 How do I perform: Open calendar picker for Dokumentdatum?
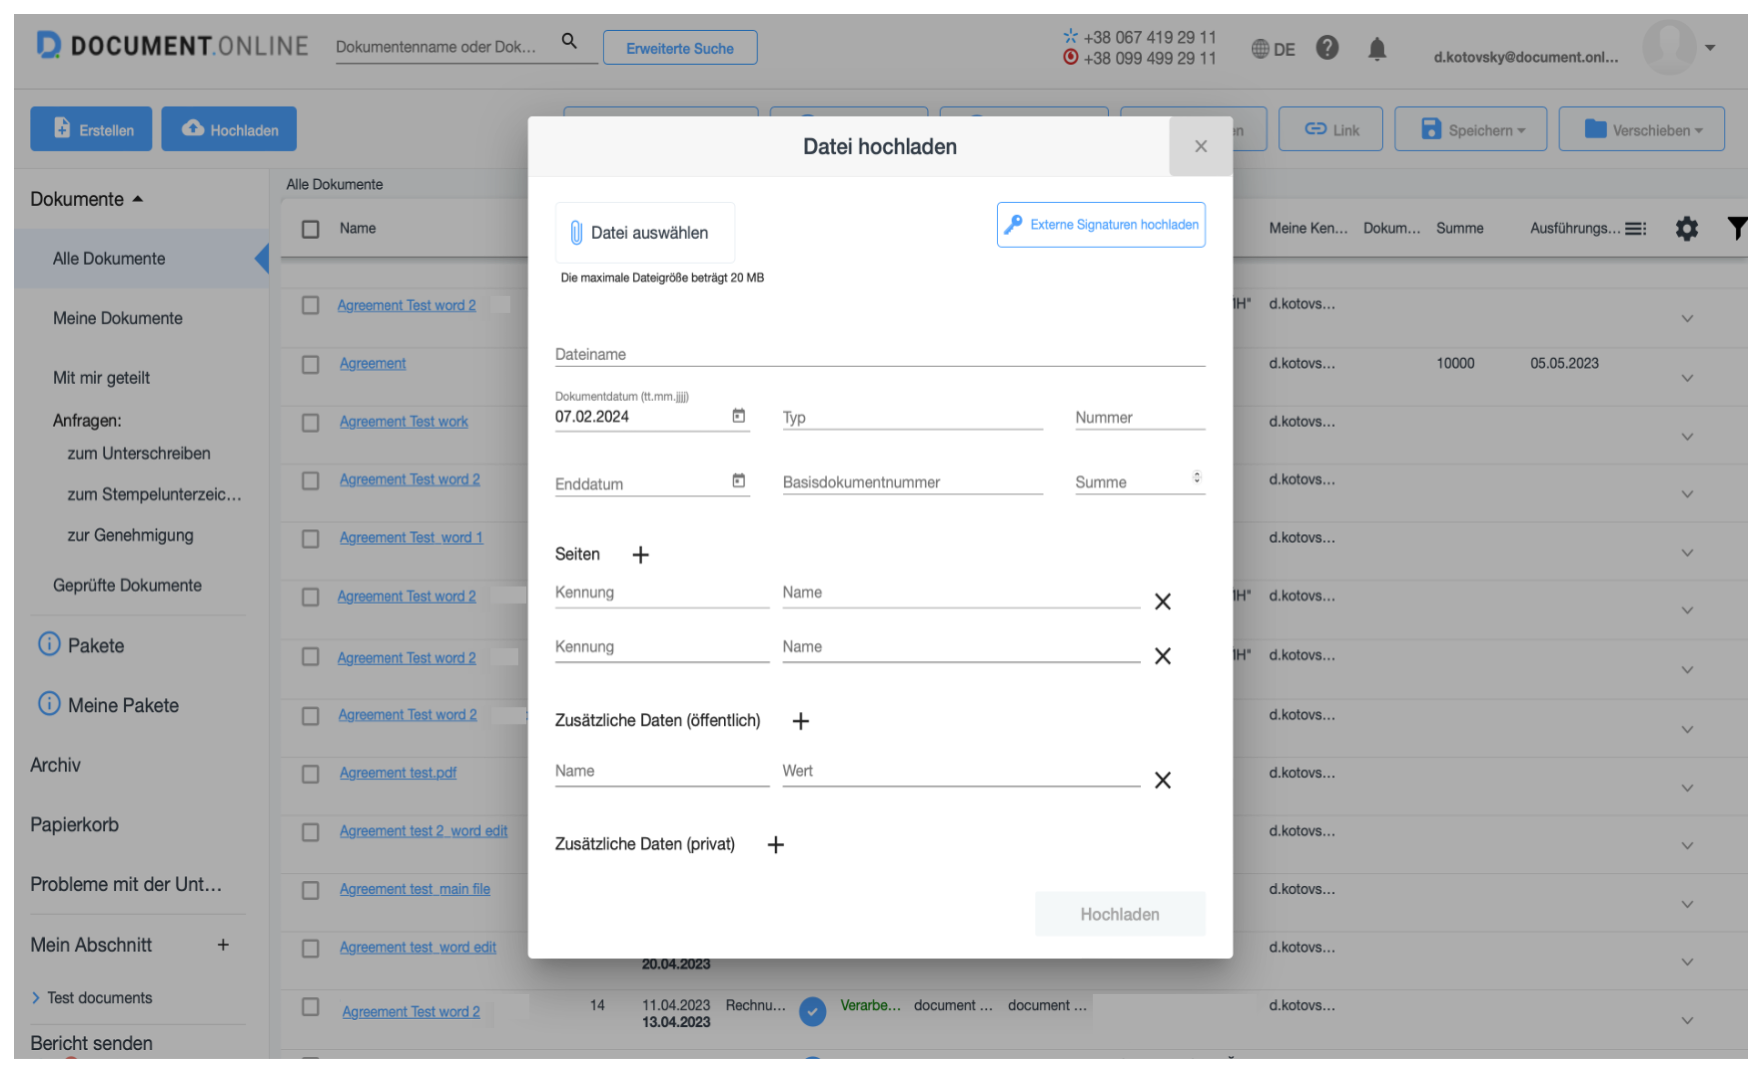pyautogui.click(x=739, y=416)
